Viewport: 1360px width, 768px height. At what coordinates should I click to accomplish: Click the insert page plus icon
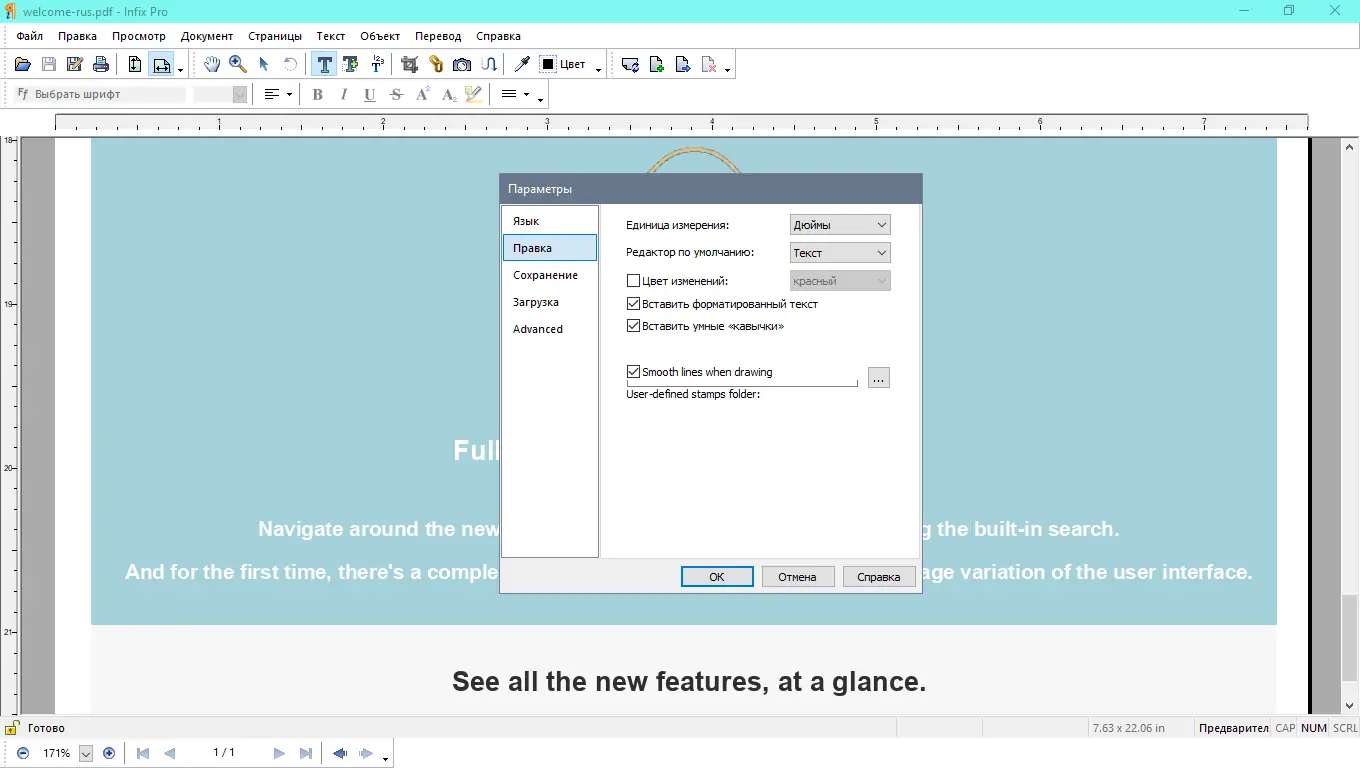(657, 65)
